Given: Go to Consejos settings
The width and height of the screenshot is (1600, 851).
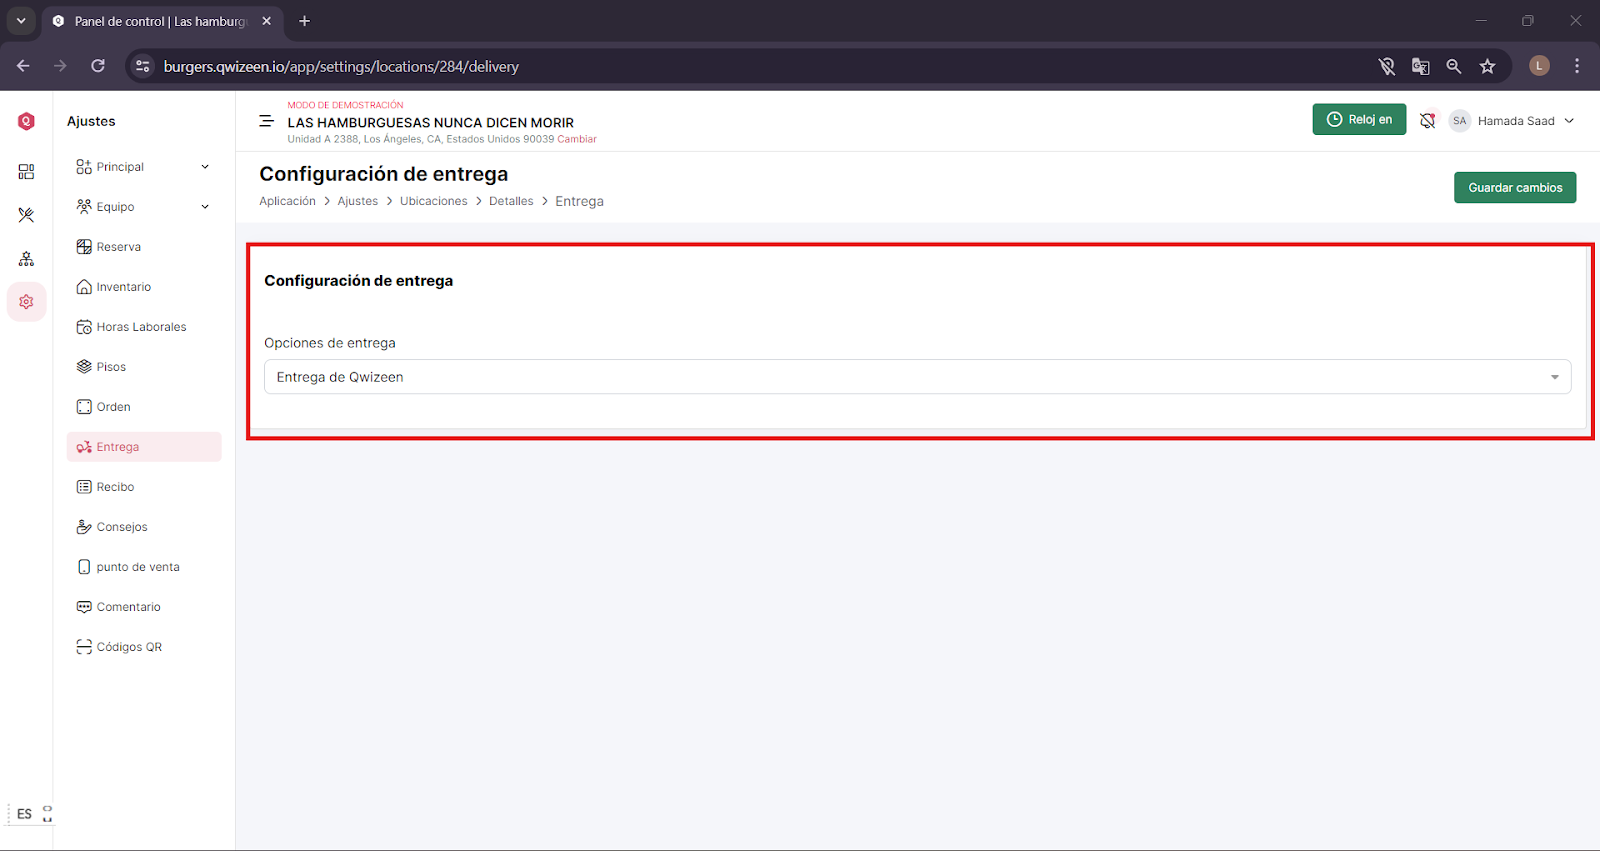Looking at the screenshot, I should (x=144, y=527).
